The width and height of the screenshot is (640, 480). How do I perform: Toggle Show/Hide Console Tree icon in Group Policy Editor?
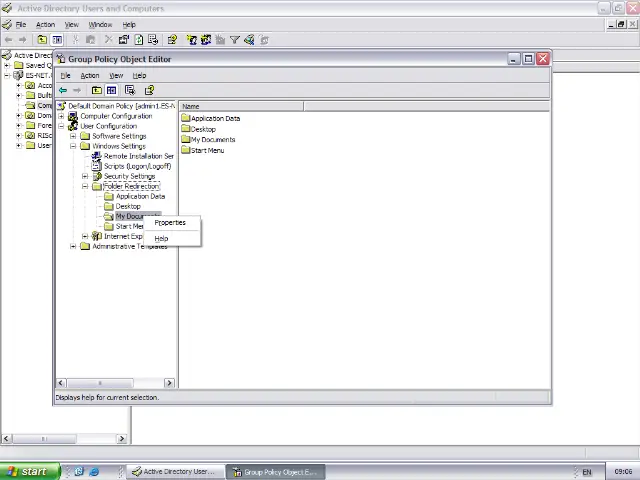coord(111,90)
